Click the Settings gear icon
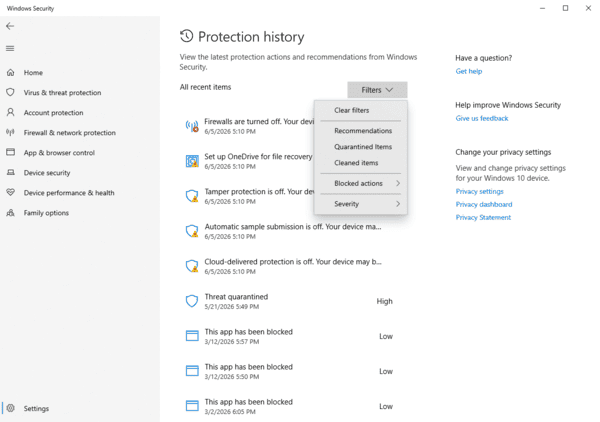Screen dimensions: 600x422 (11, 408)
